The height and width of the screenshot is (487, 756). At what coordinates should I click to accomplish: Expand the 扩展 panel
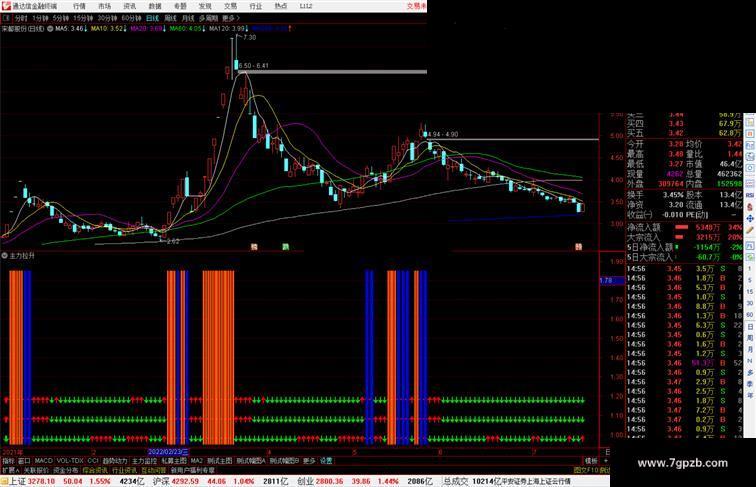click(x=10, y=470)
